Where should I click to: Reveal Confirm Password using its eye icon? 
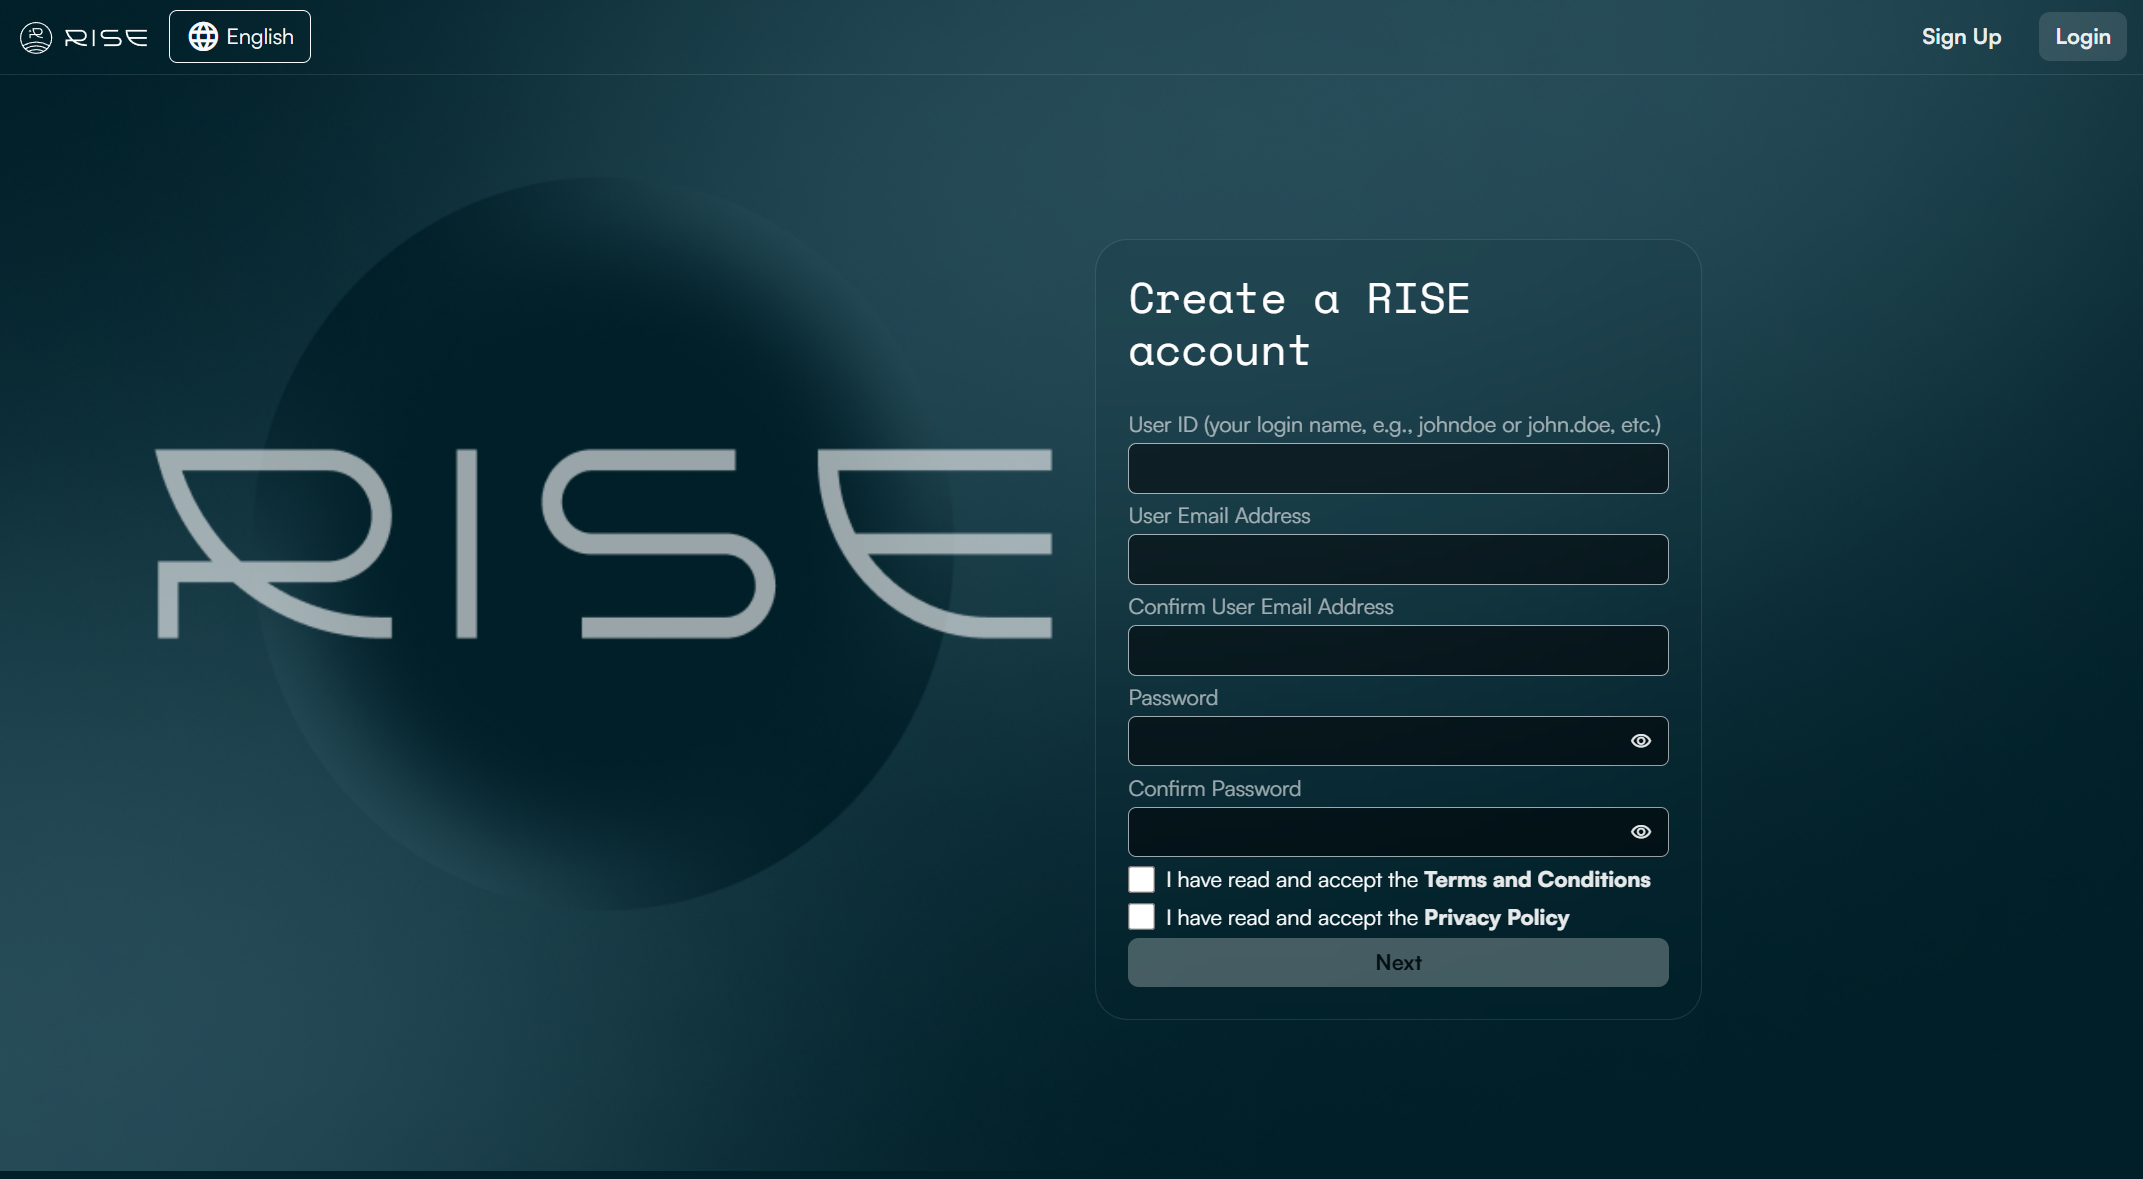1641,832
